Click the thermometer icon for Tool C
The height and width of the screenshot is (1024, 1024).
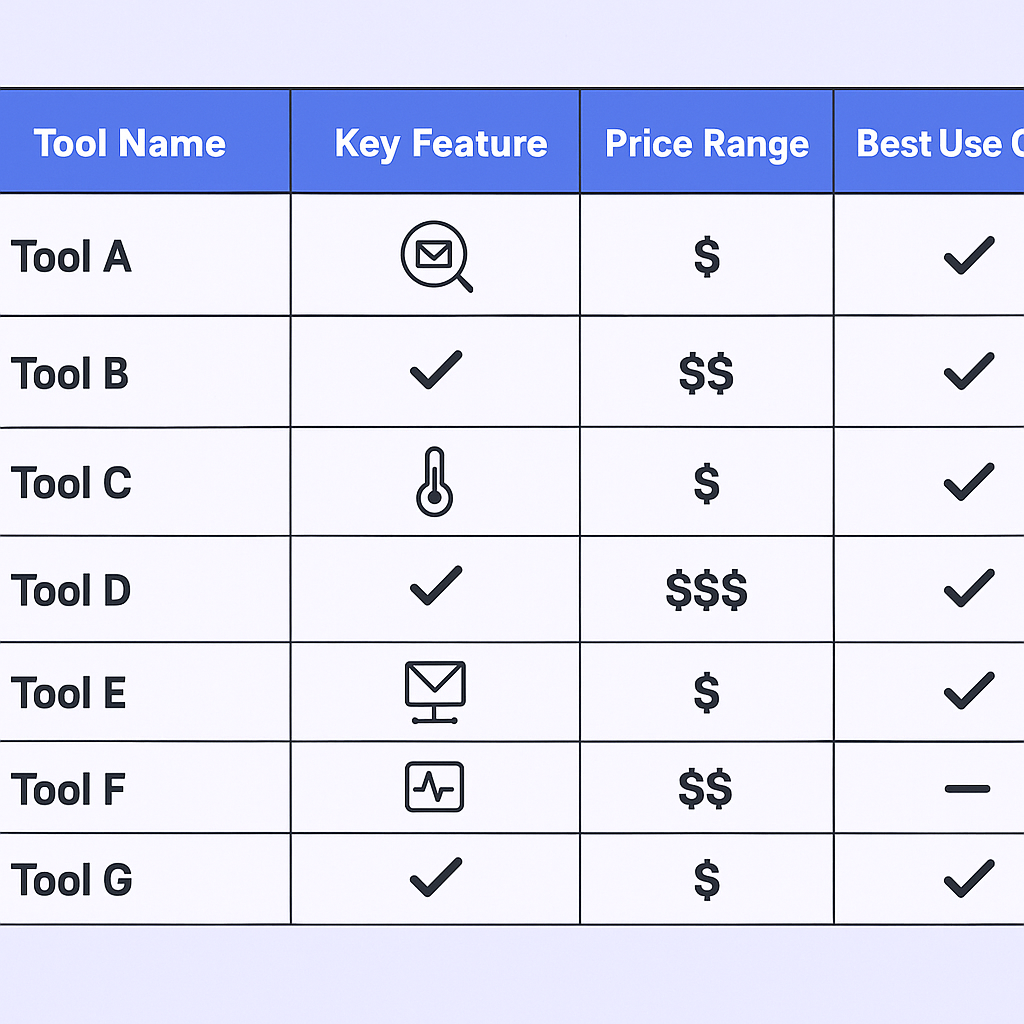coord(434,482)
